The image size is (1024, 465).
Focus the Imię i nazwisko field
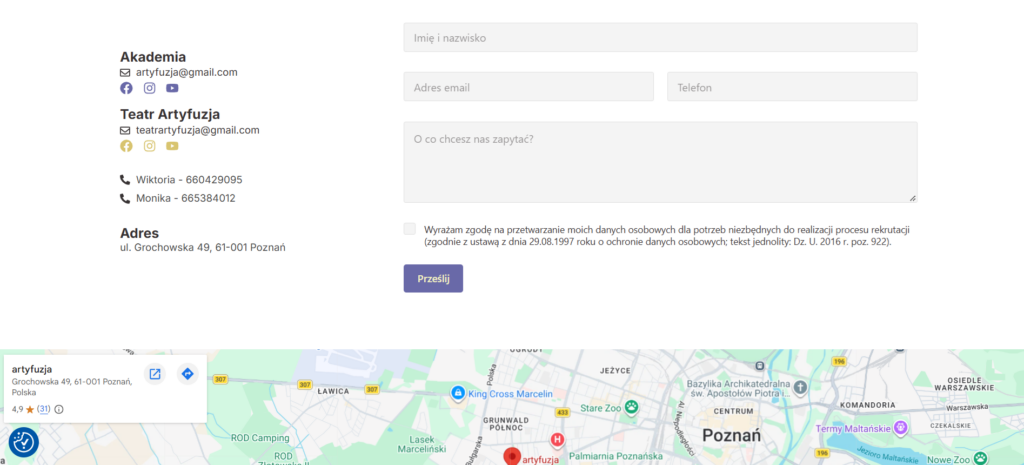point(660,38)
